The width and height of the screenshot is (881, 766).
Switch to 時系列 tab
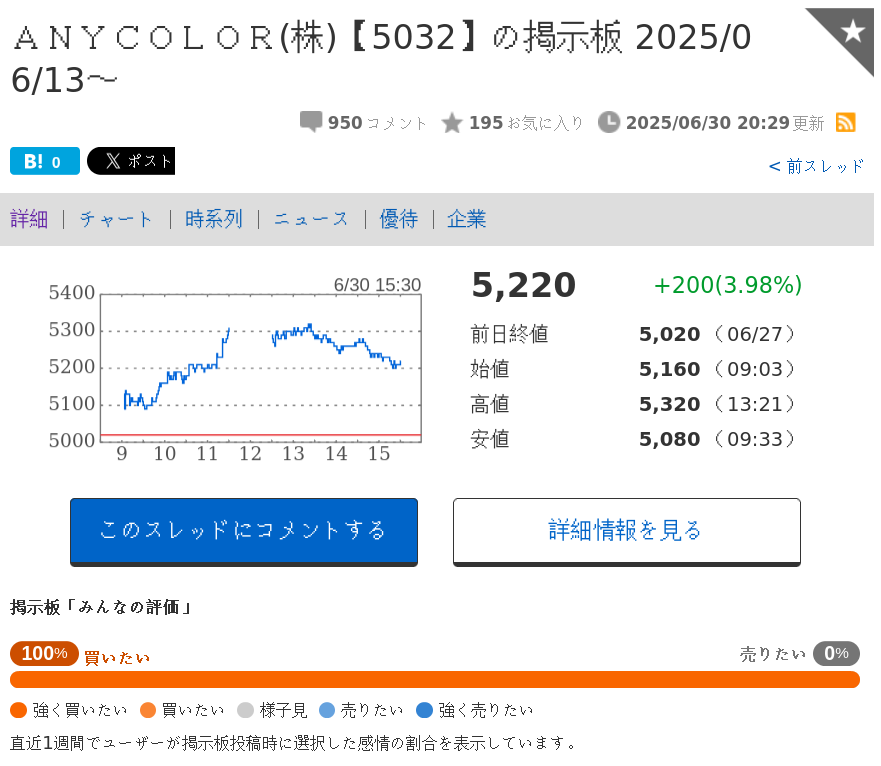tap(214, 219)
